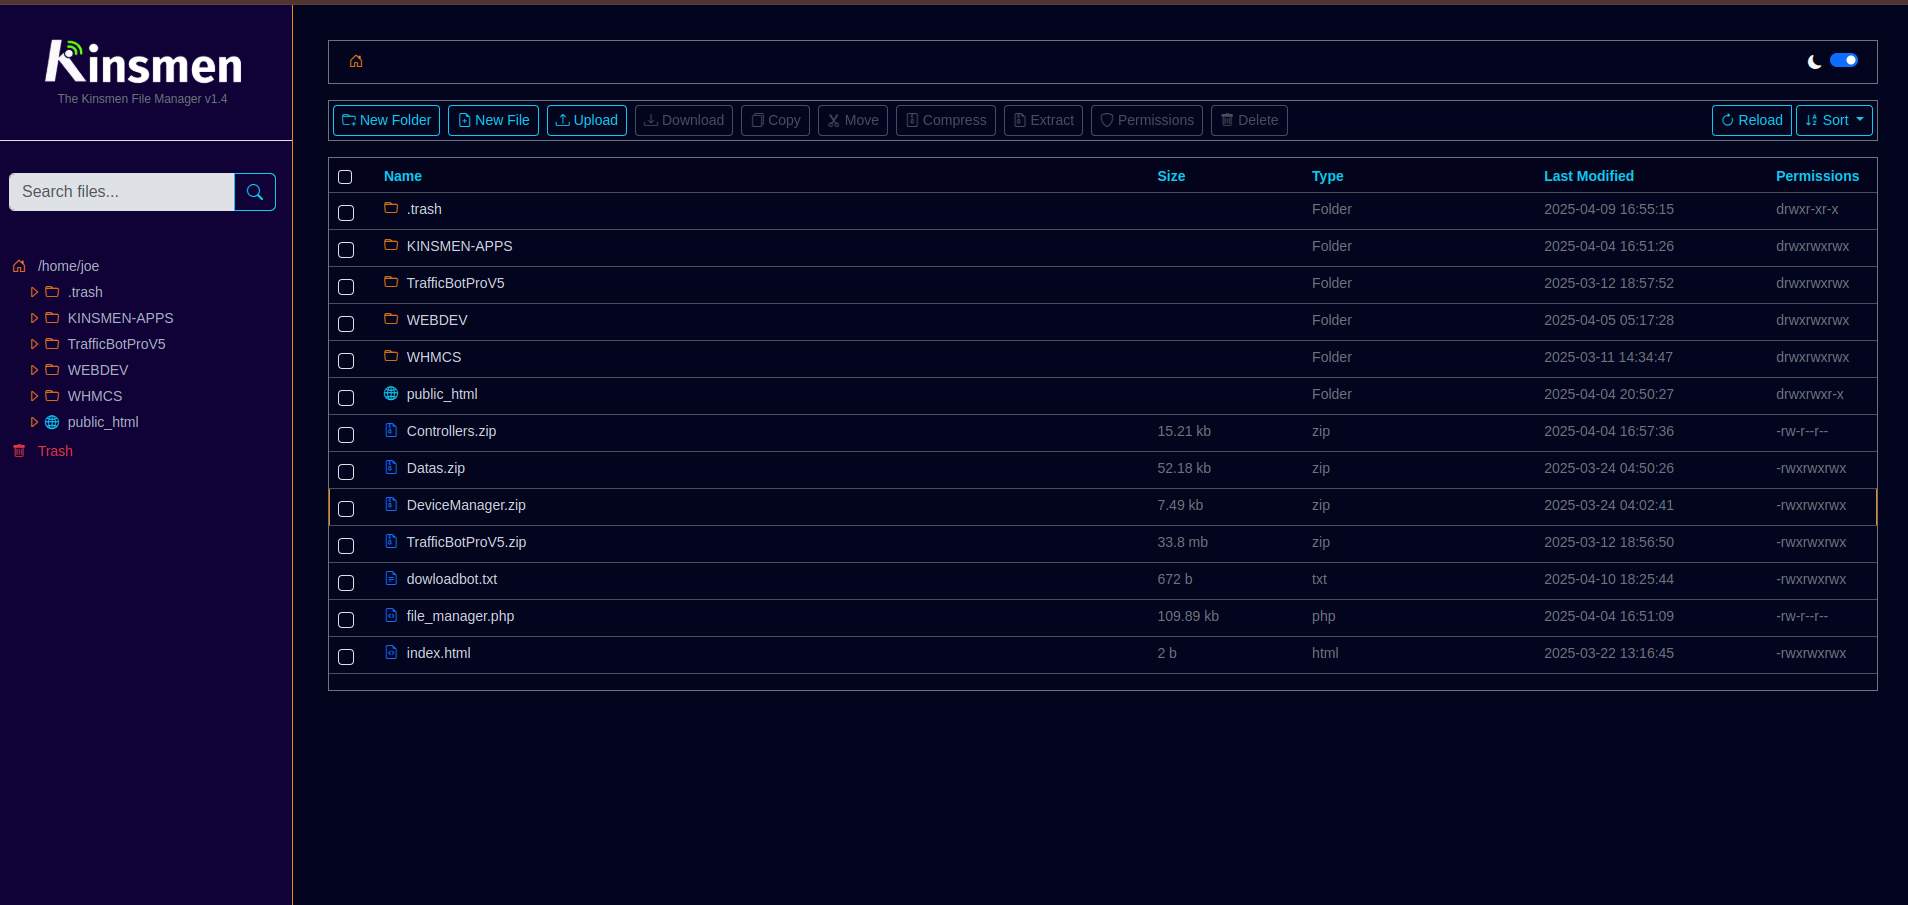1908x905 pixels.
Task: Check the KINSMEN-APPS row checkbox
Action: coord(346,250)
